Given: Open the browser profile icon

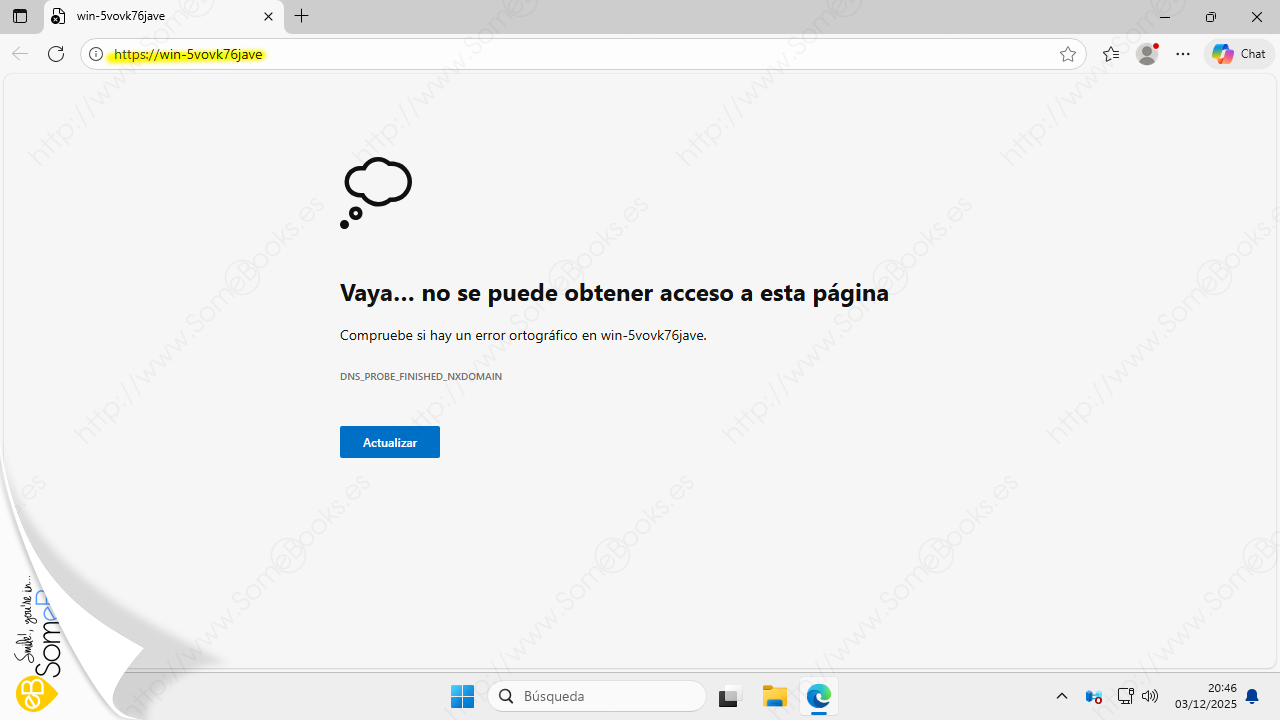Looking at the screenshot, I should 1147,54.
